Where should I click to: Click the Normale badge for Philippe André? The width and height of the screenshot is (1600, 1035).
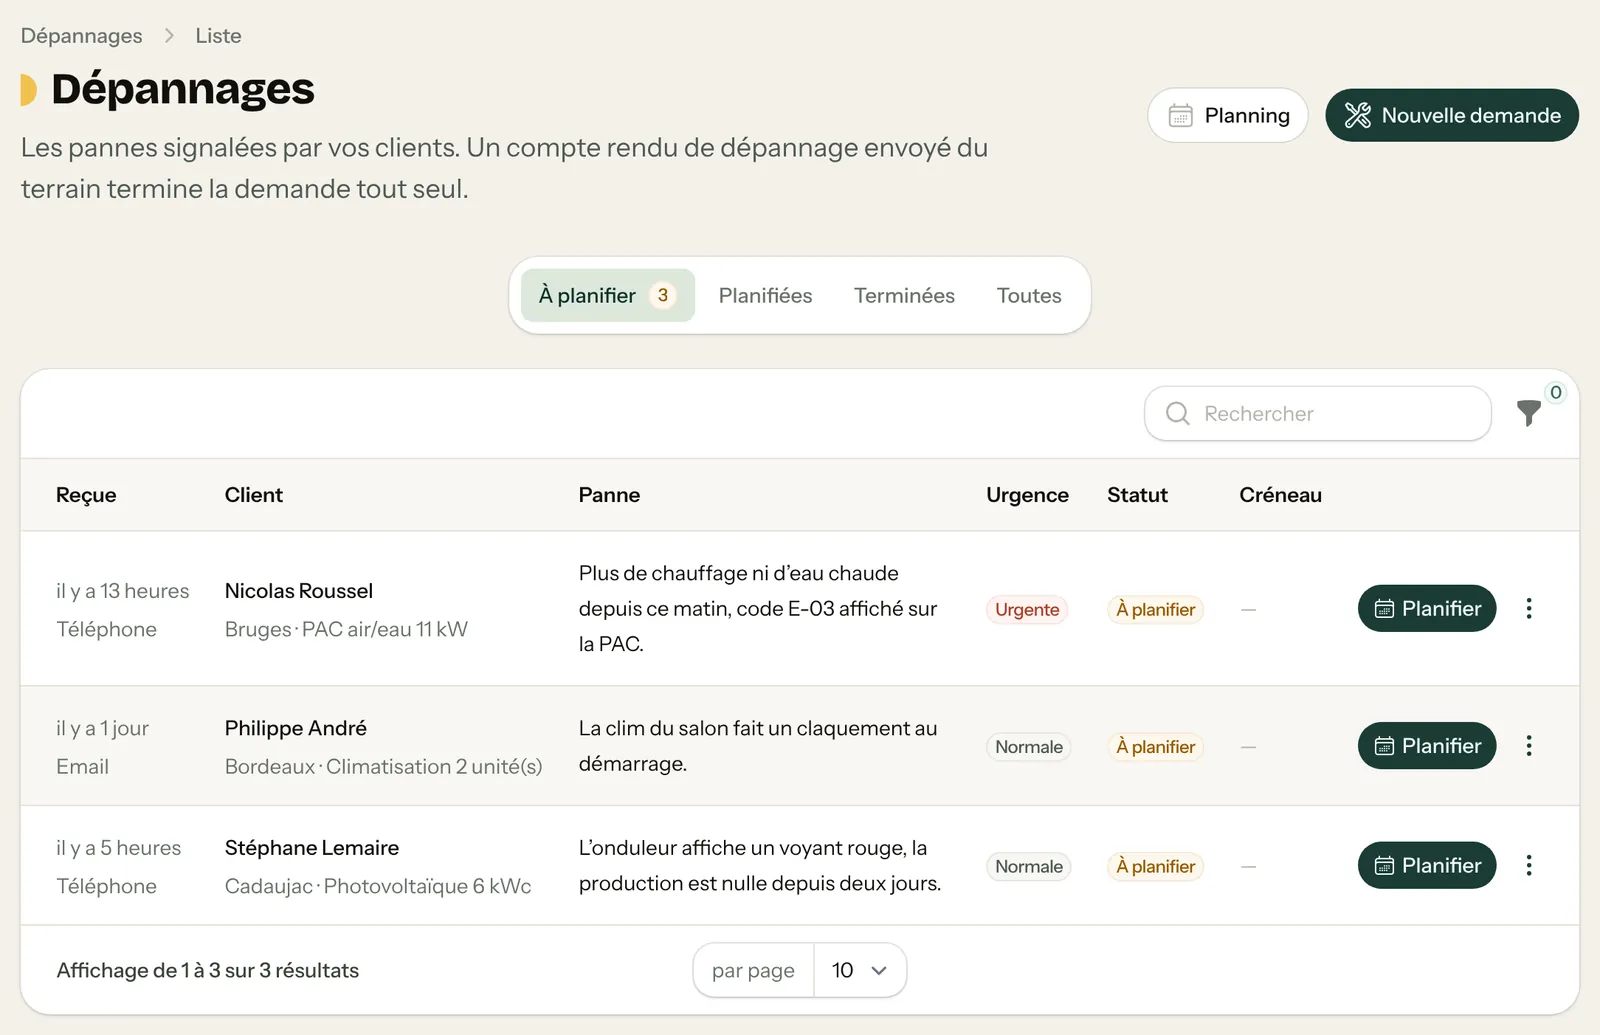pos(1028,747)
